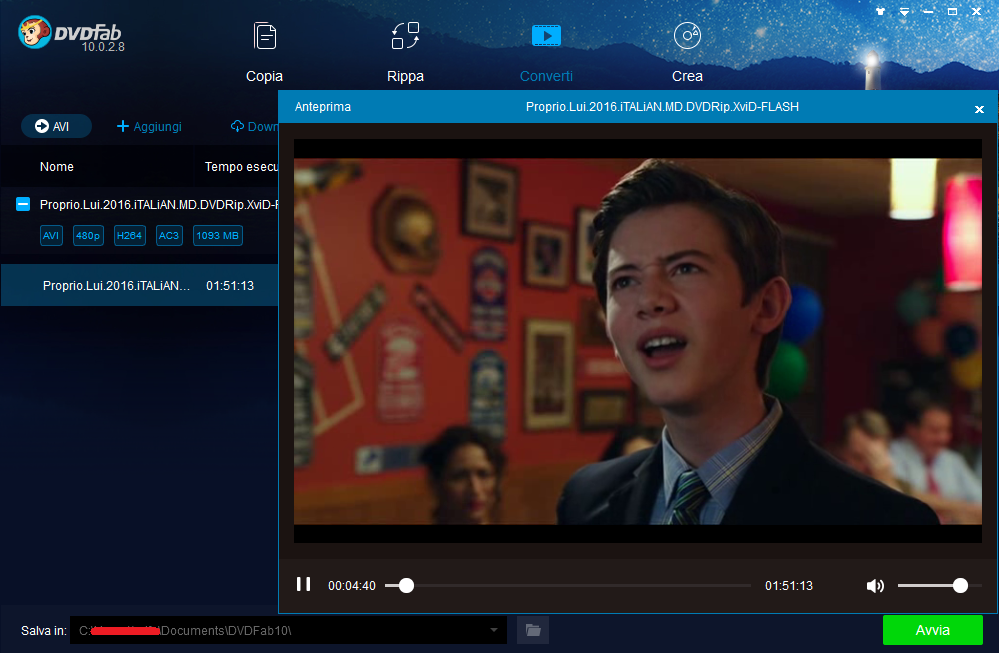The height and width of the screenshot is (653, 999).
Task: Open the Copia module
Action: (x=264, y=54)
